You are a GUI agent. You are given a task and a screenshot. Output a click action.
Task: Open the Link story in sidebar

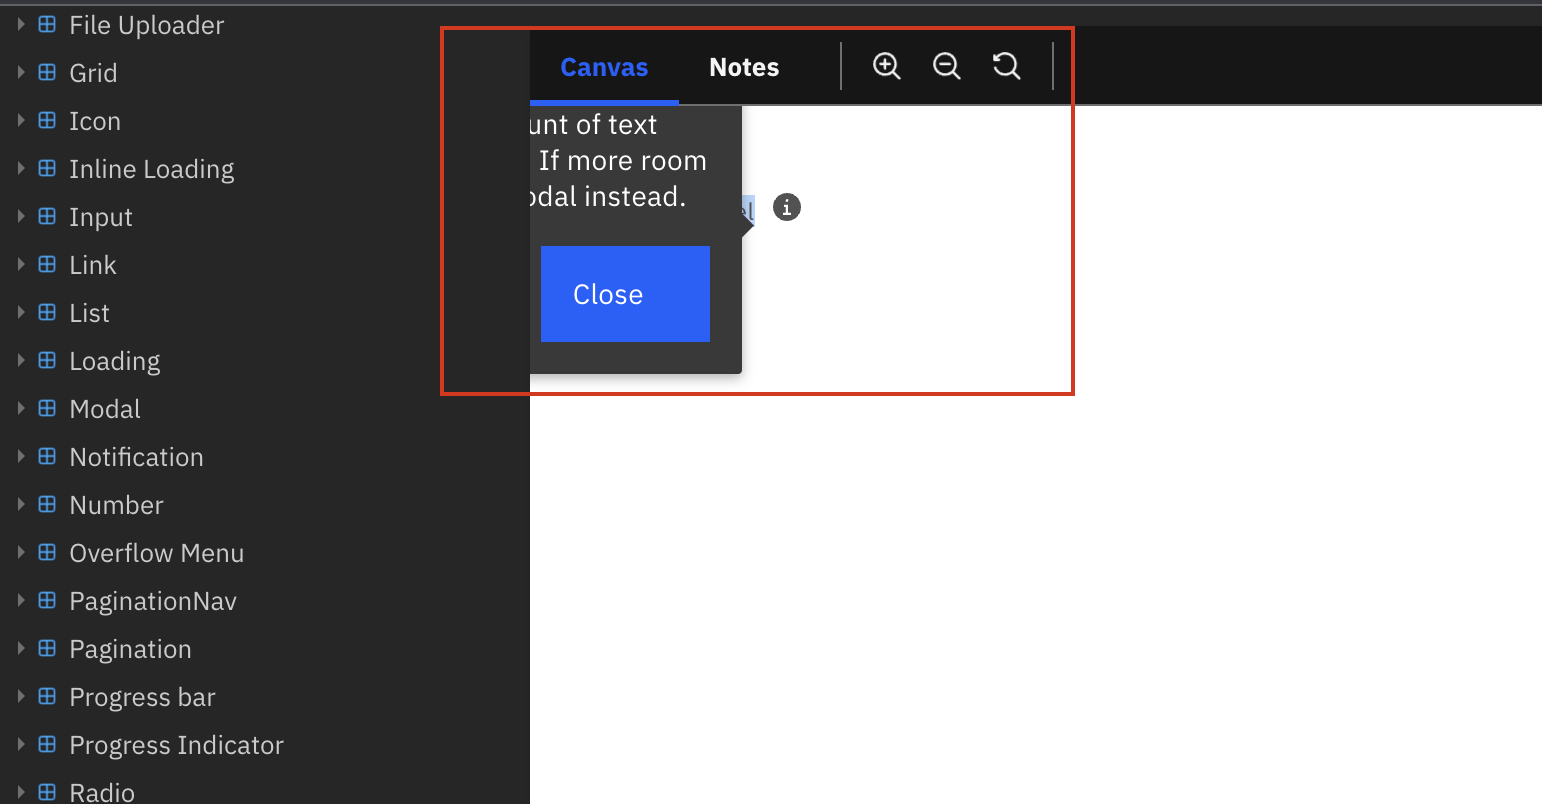(93, 265)
